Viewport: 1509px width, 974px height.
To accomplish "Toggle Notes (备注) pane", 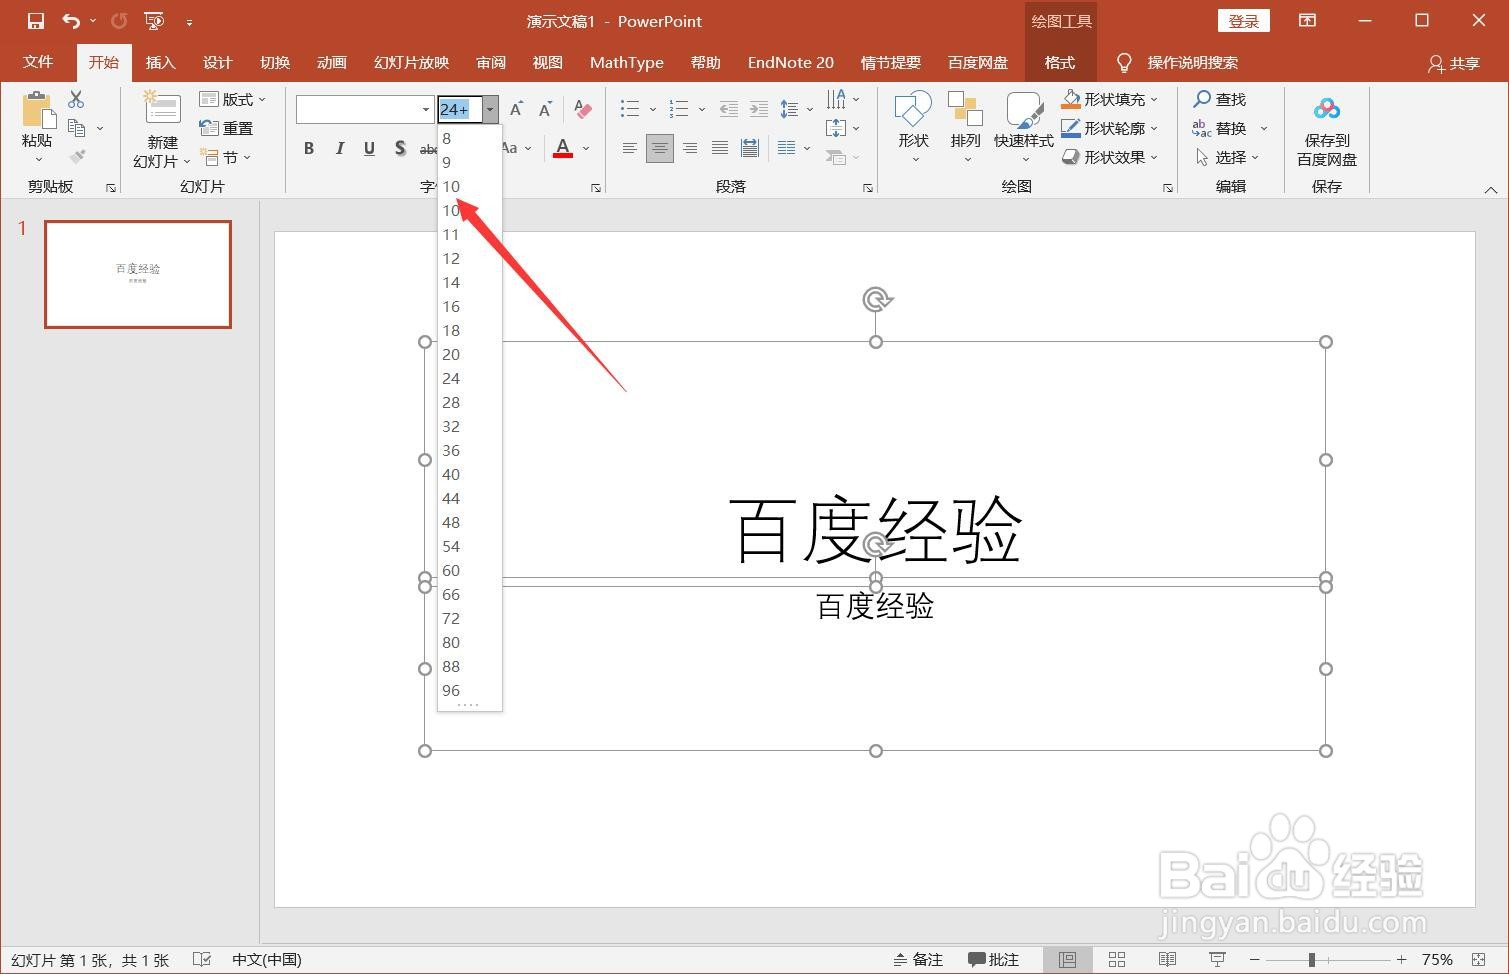I will (x=918, y=959).
